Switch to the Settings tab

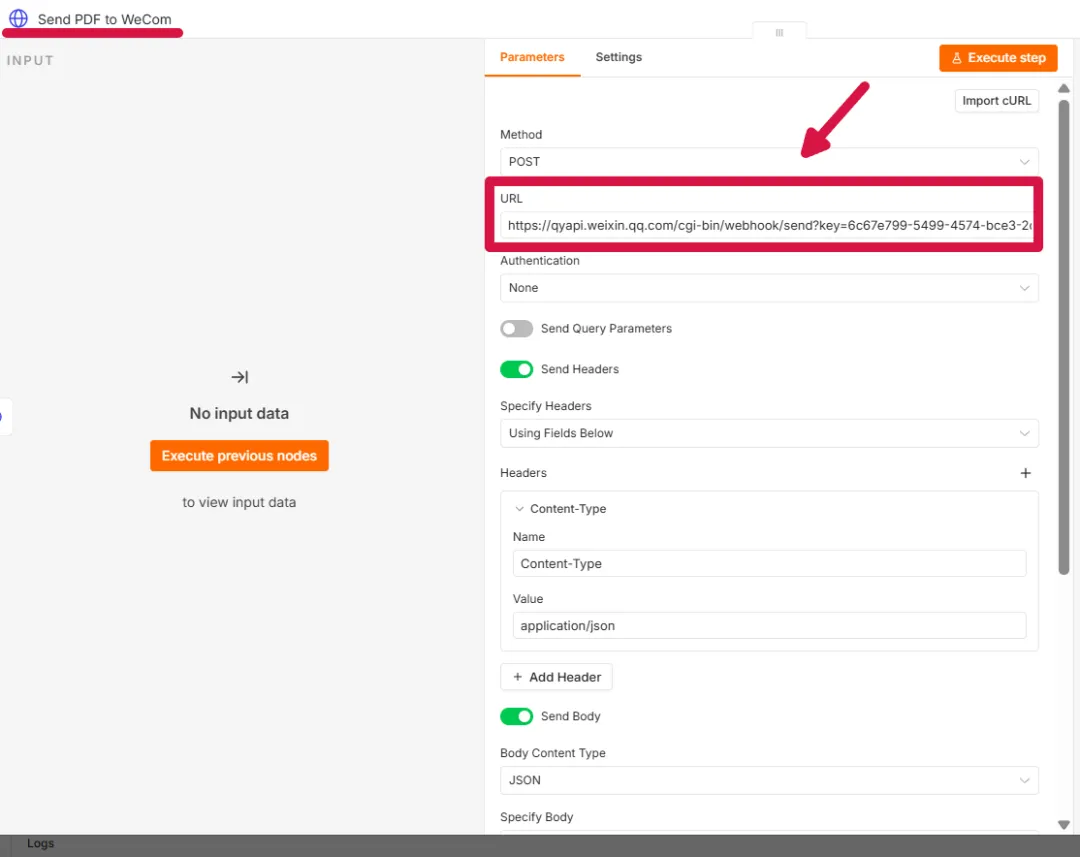pyautogui.click(x=619, y=57)
